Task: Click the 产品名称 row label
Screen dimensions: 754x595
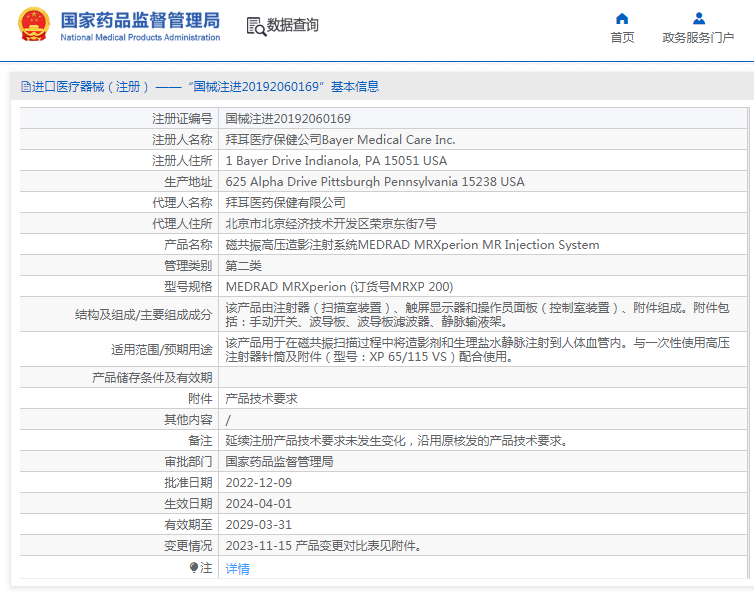Action: 188,244
